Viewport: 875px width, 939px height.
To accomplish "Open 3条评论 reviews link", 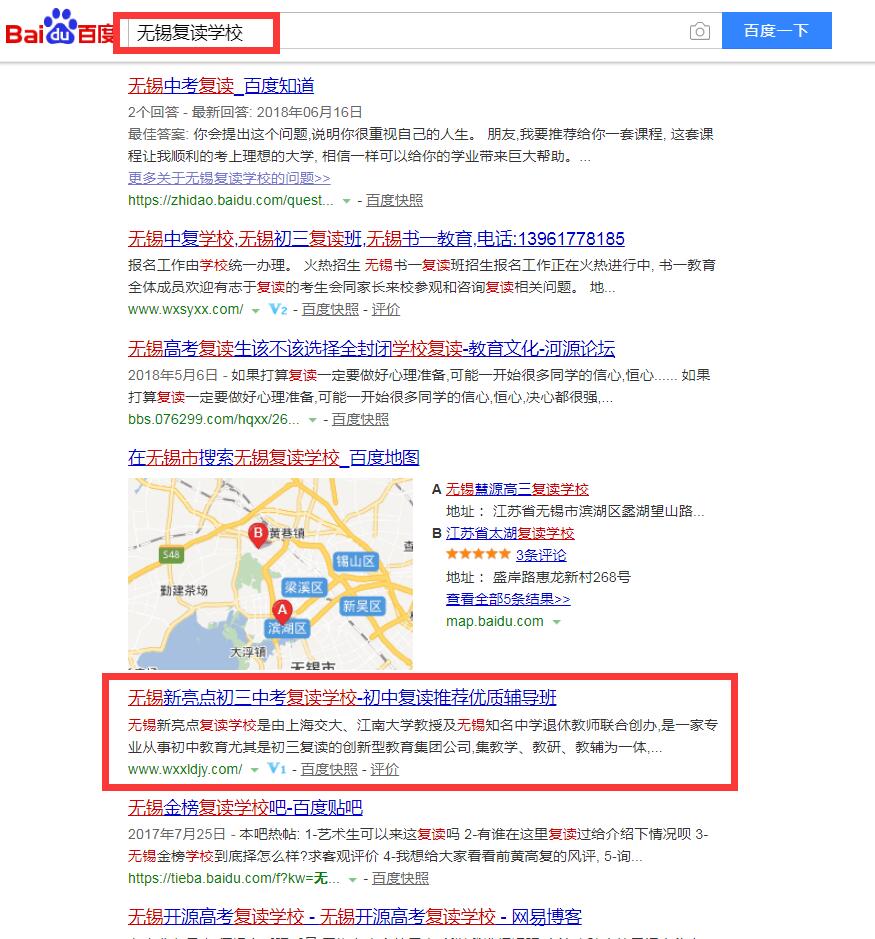I will [541, 555].
